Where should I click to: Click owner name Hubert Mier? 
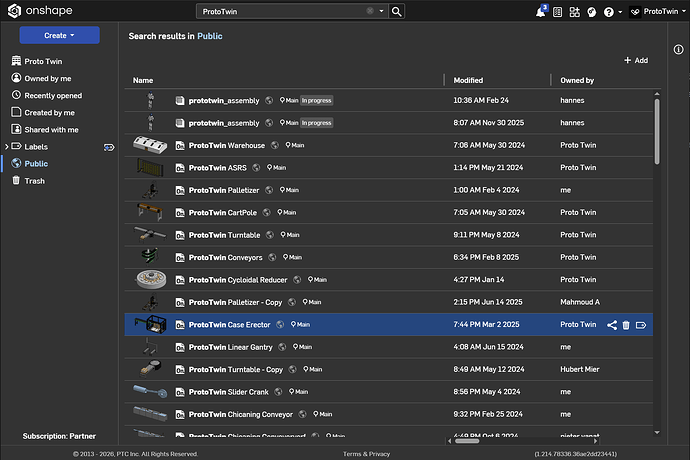point(580,369)
